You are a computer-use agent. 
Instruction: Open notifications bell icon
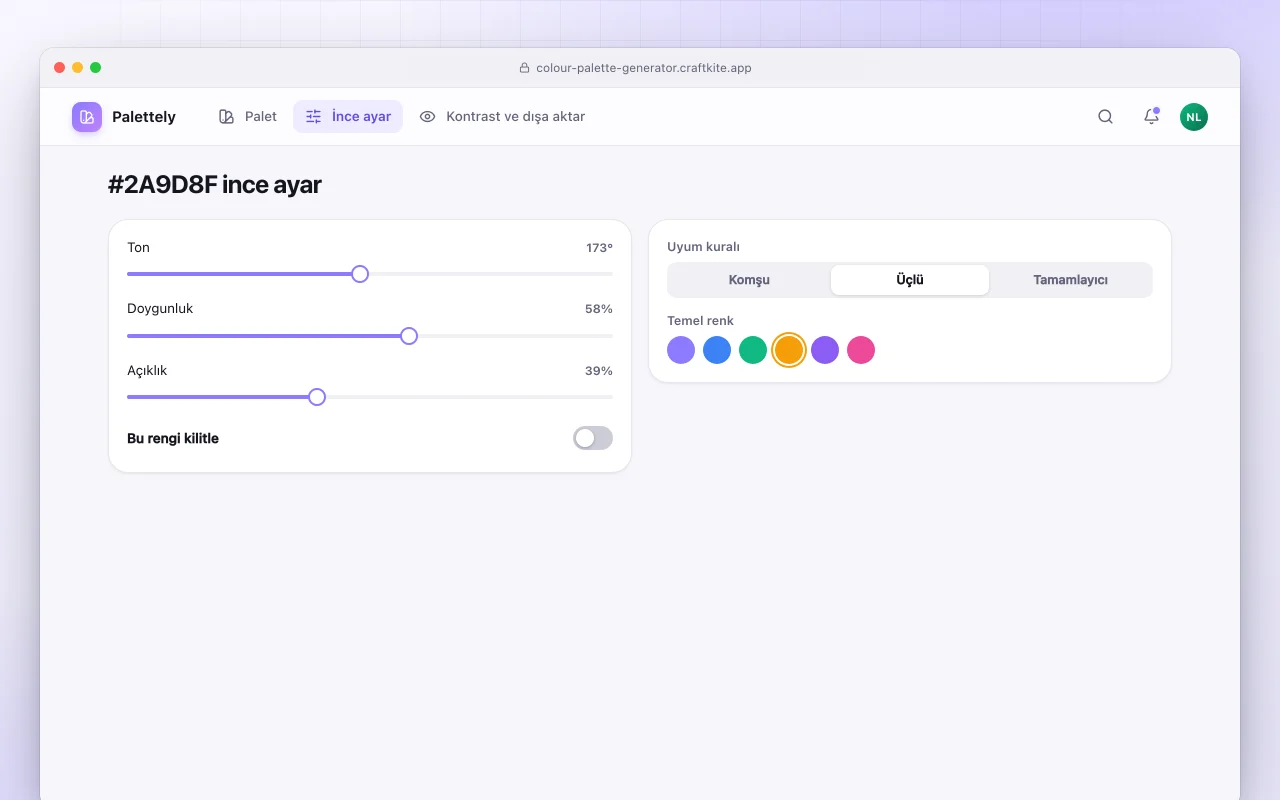pos(1151,117)
